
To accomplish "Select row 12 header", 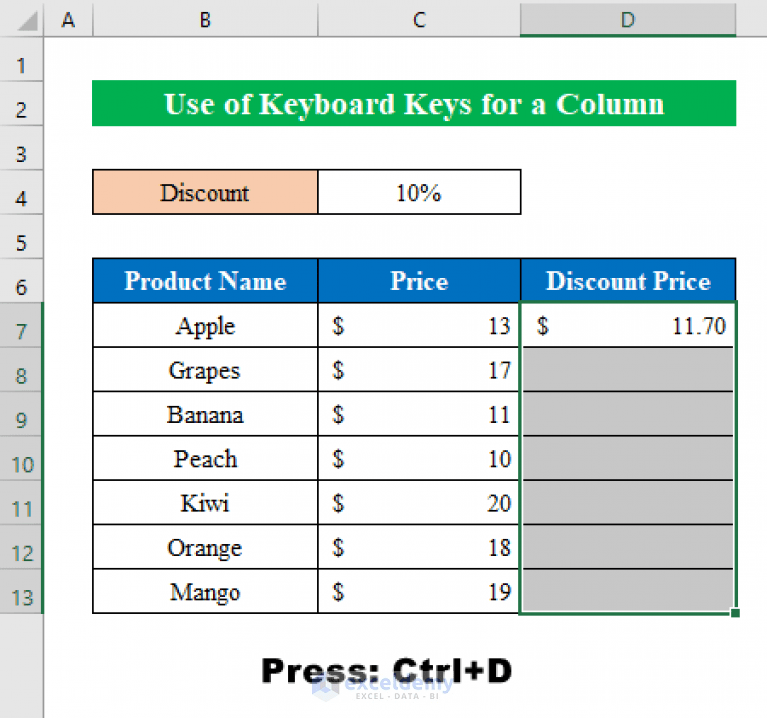I will (x=21, y=547).
